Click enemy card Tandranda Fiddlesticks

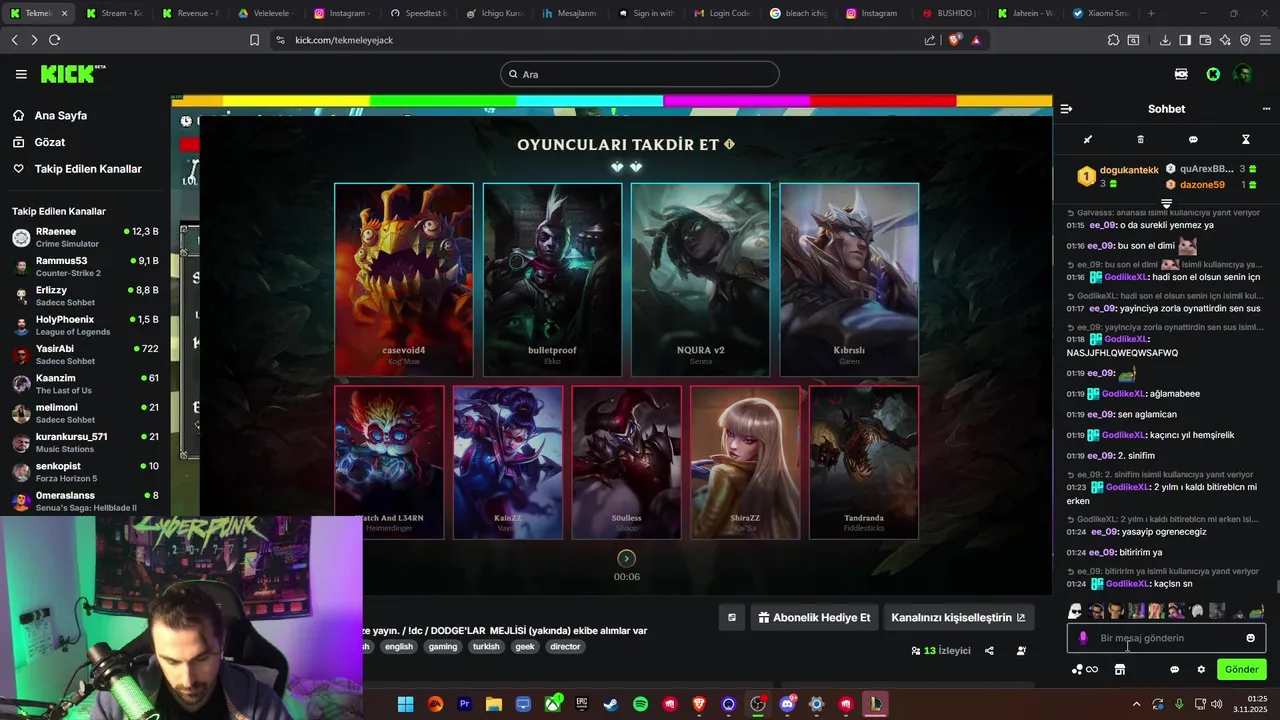coord(864,463)
